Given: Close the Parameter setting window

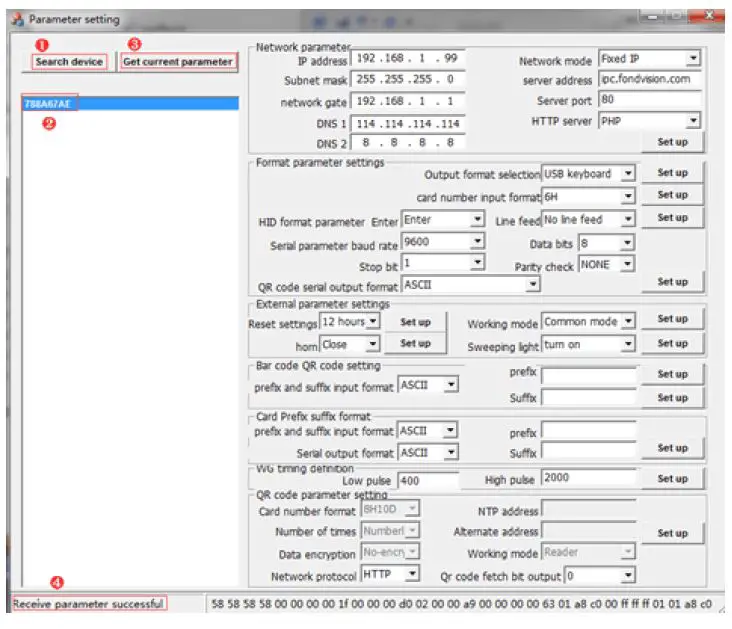Looking at the screenshot, I should pos(708,16).
